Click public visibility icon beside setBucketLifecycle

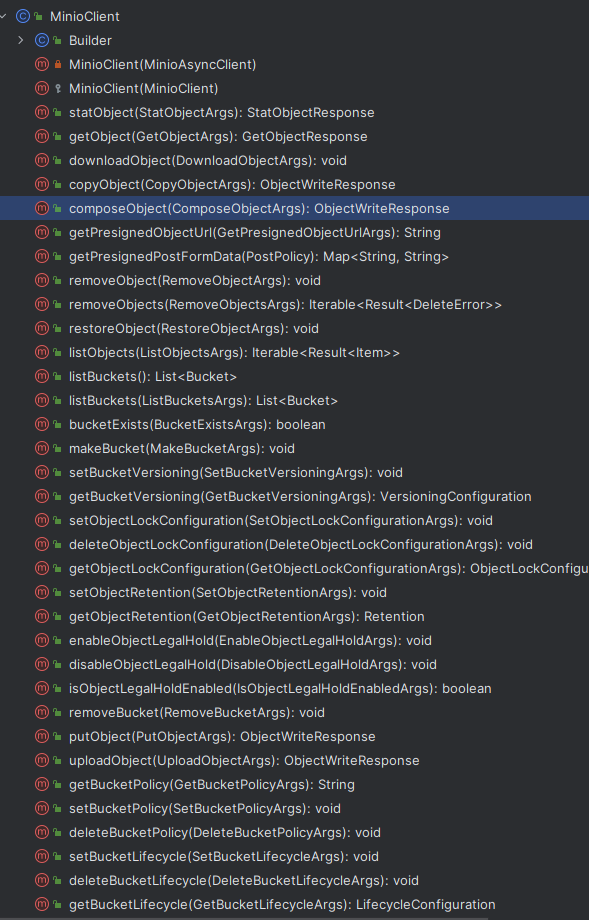(x=57, y=857)
